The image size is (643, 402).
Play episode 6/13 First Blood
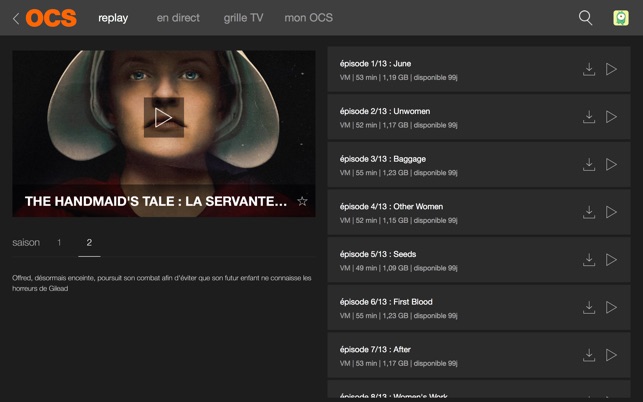pyautogui.click(x=611, y=307)
